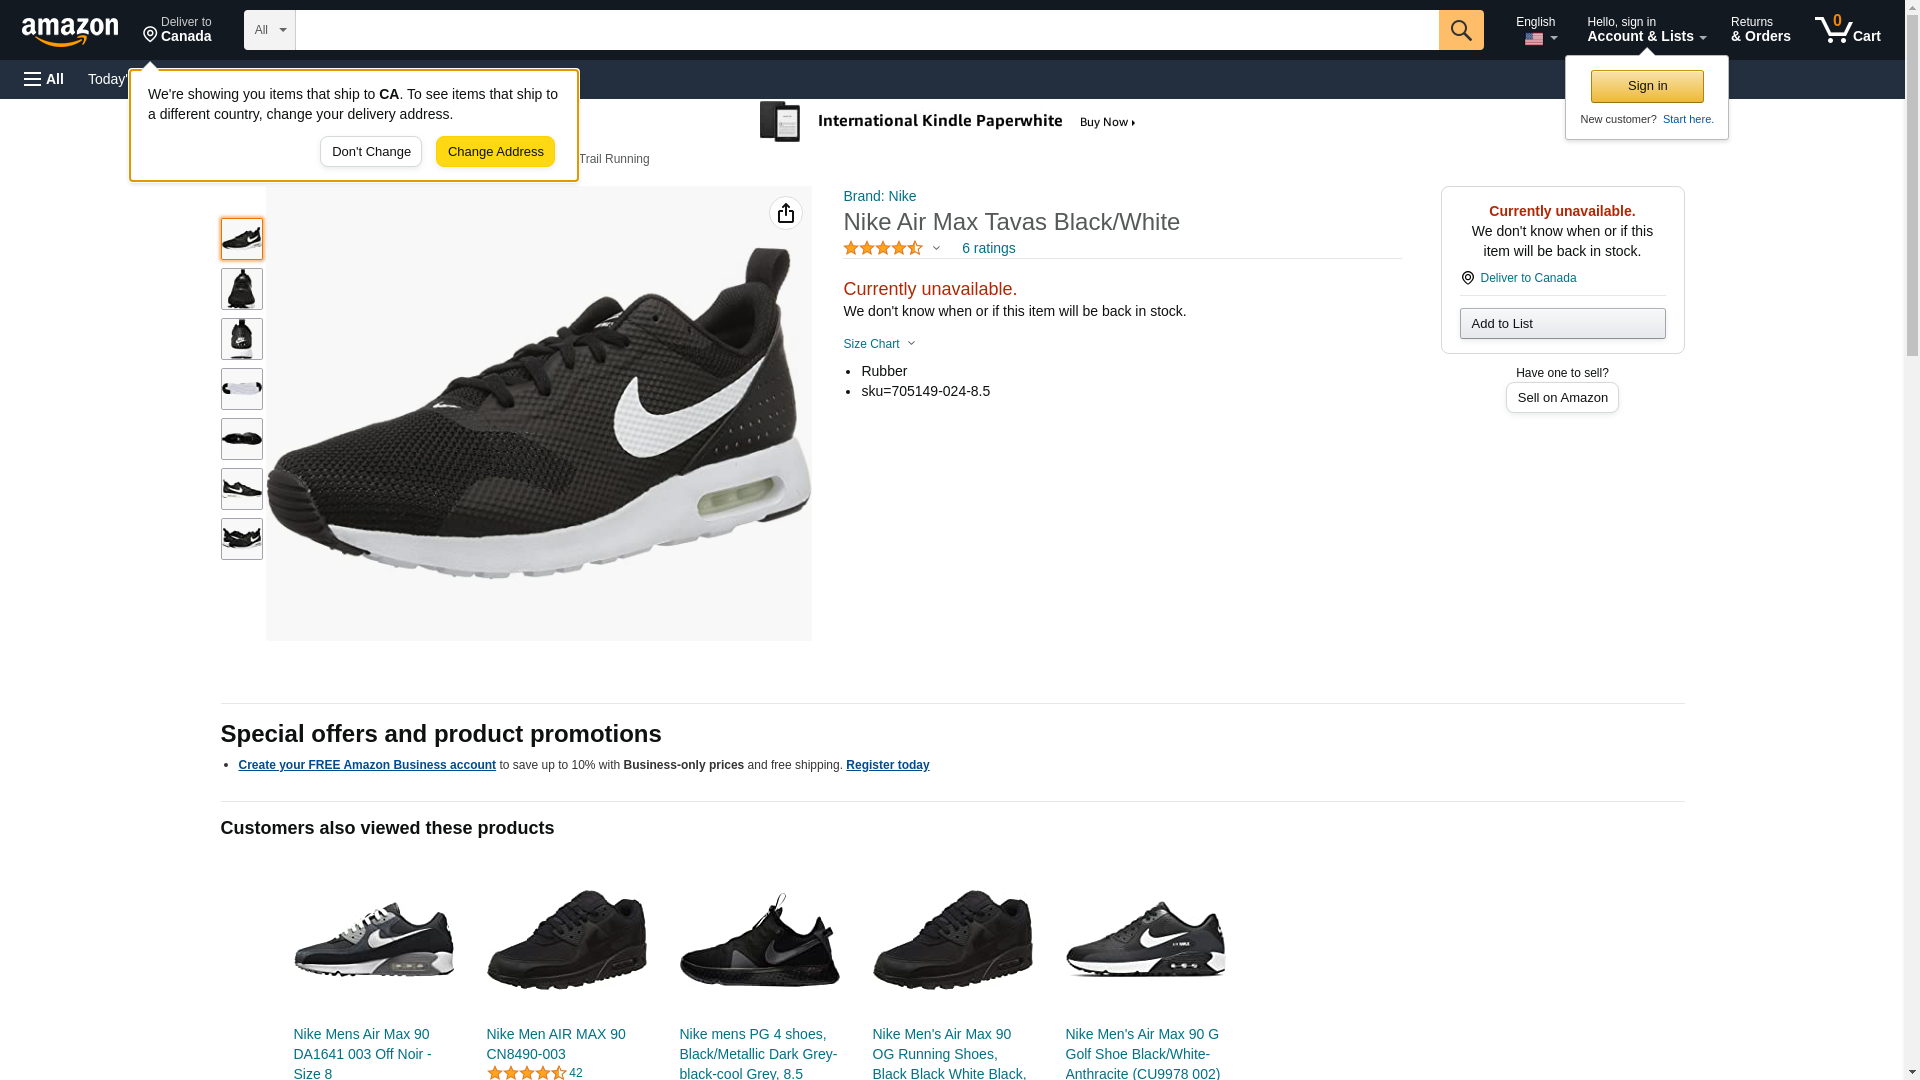Select the second shoe thumbnail image
The image size is (1920, 1080).
tap(242, 289)
